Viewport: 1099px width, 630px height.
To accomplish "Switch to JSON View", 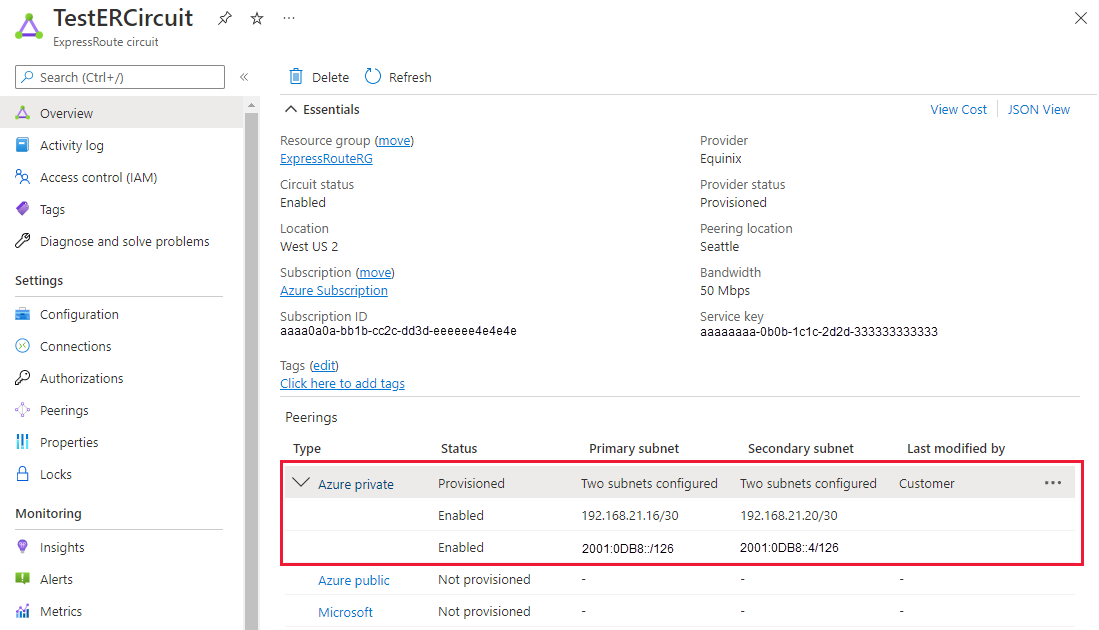I will click(1038, 109).
